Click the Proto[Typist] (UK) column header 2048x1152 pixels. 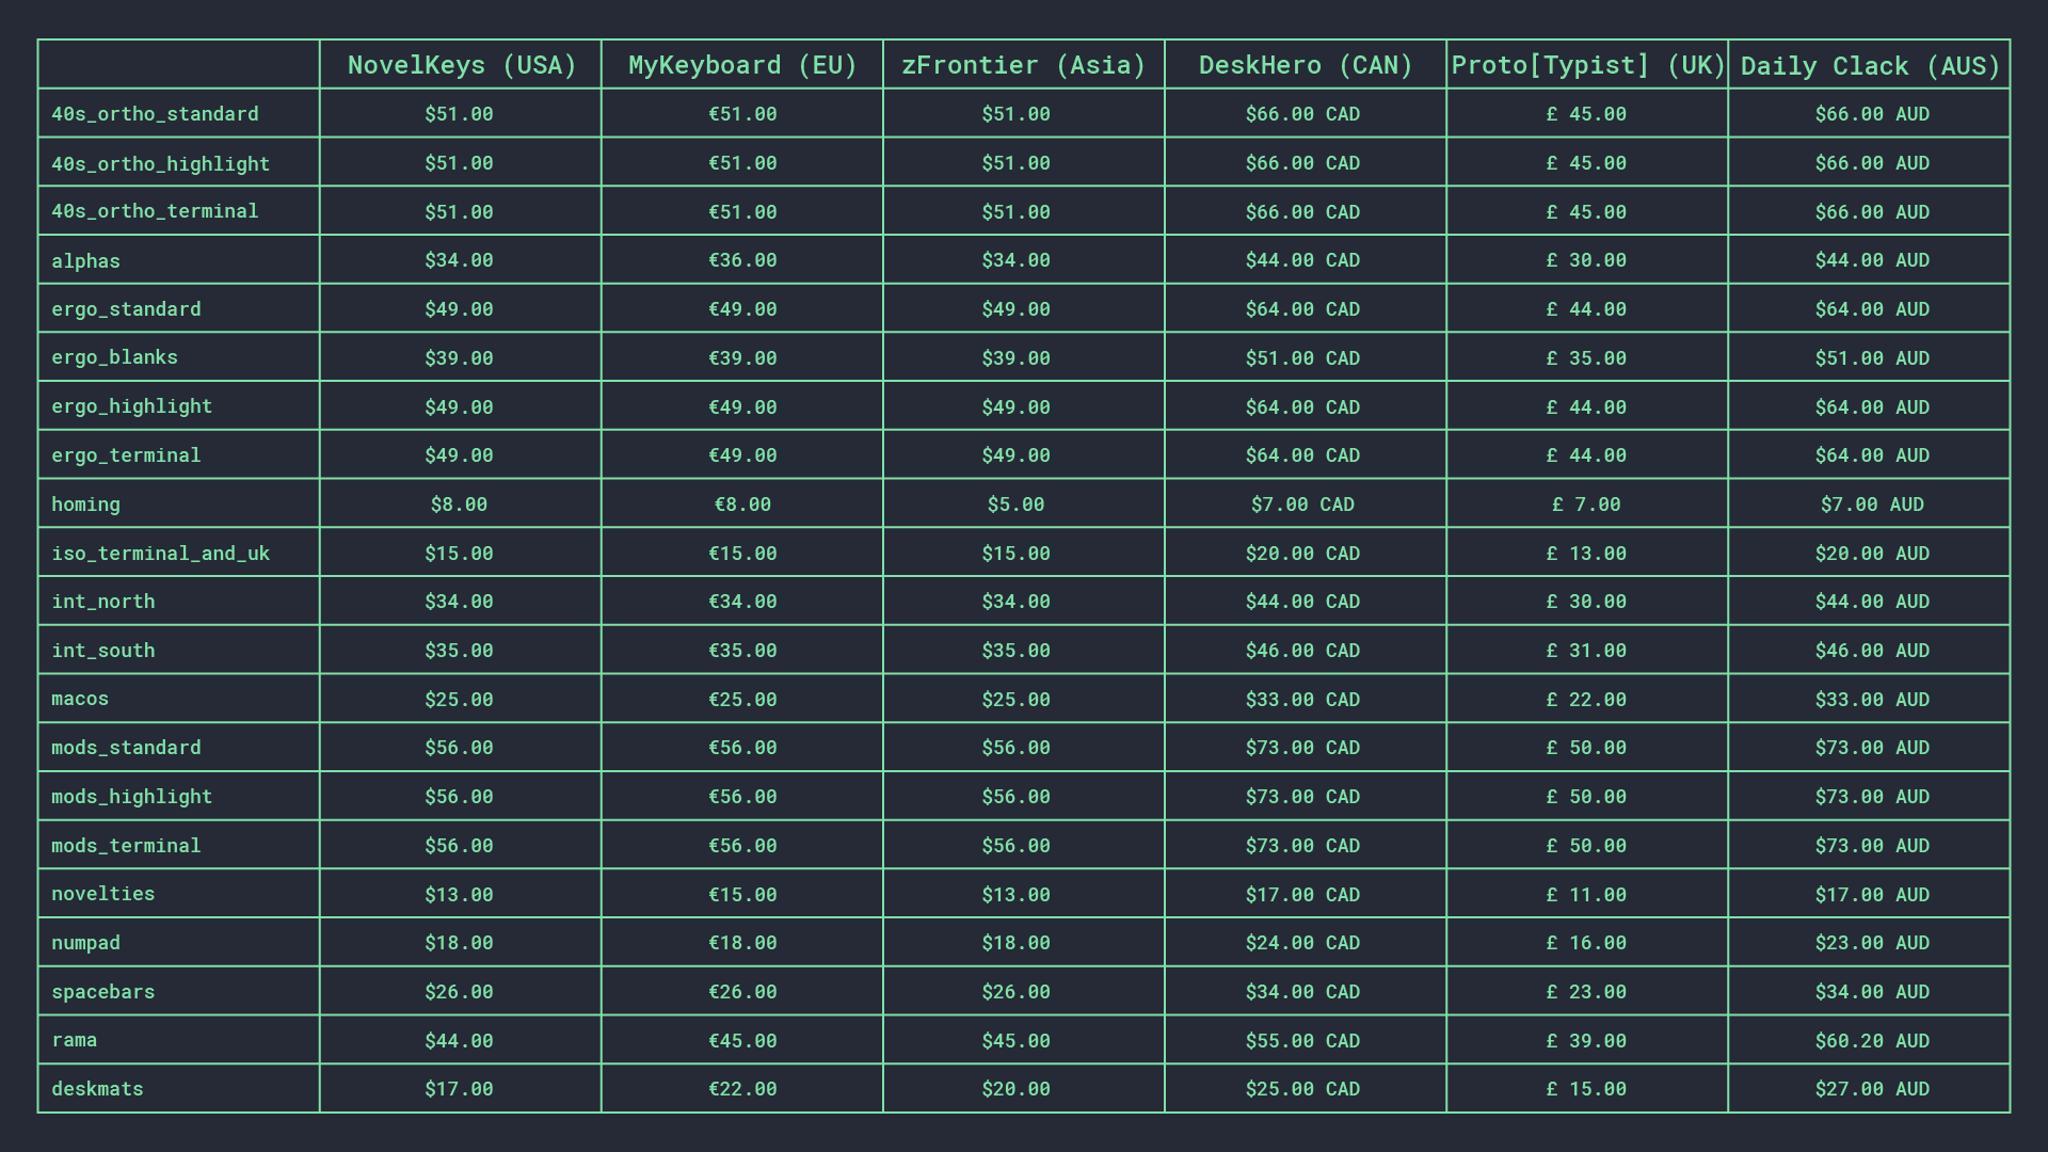(x=1587, y=65)
